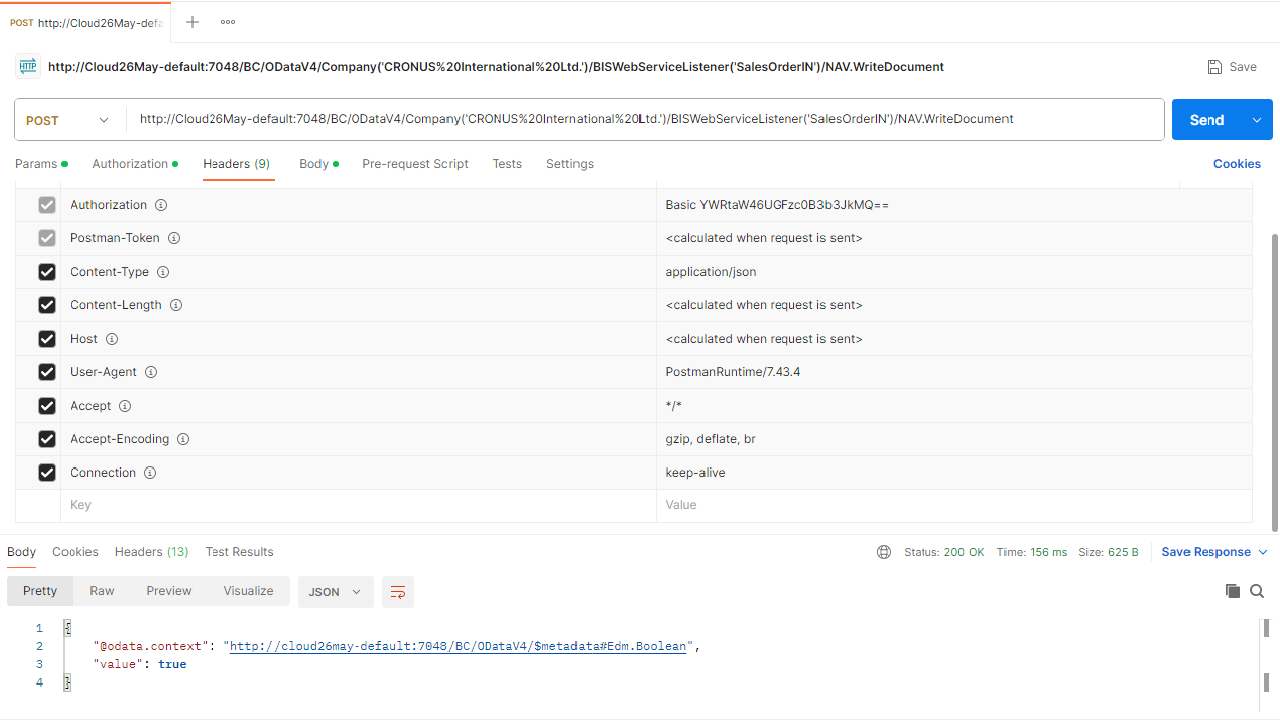
Task: Click the new header Value field
Action: pyautogui.click(x=954, y=506)
